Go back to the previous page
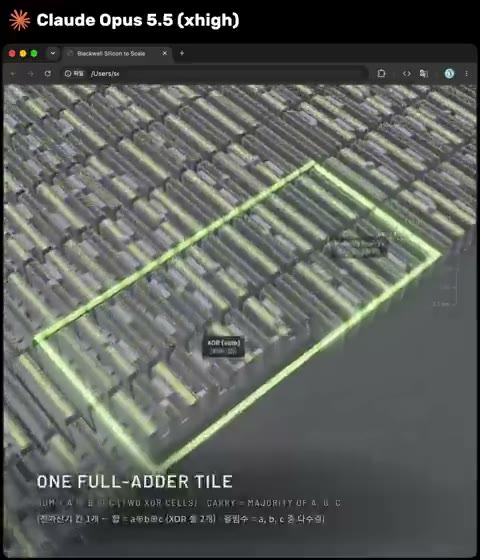This screenshot has width=480, height=560. tap(13, 74)
